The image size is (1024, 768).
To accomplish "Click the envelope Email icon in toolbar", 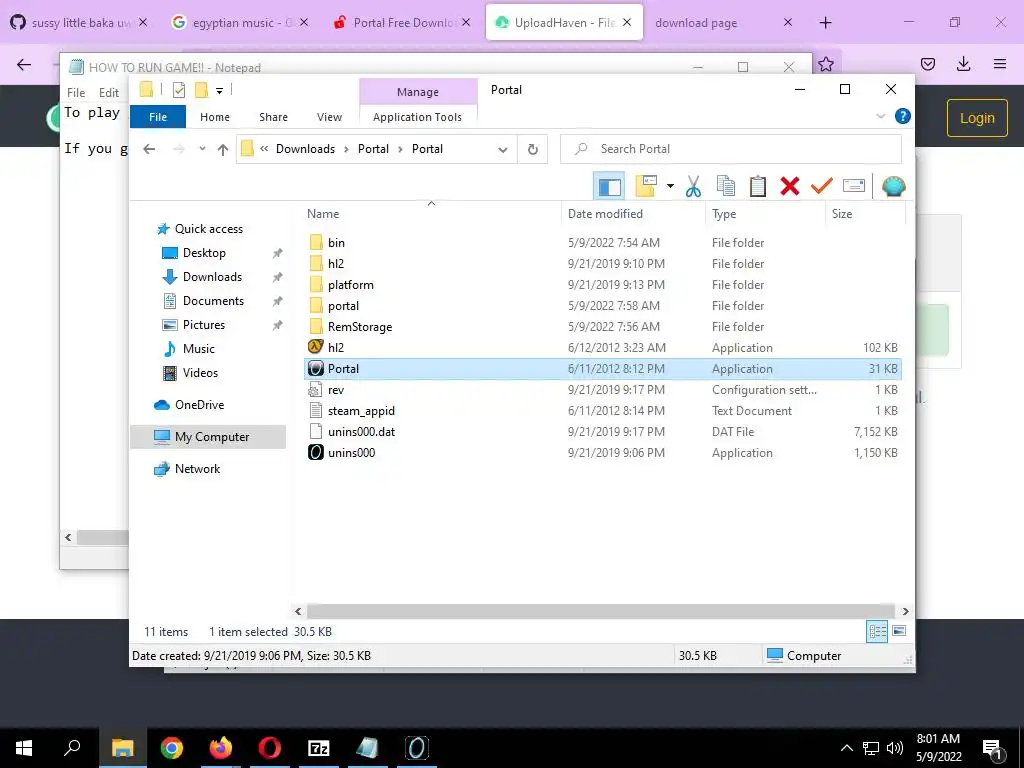I will pos(854,186).
